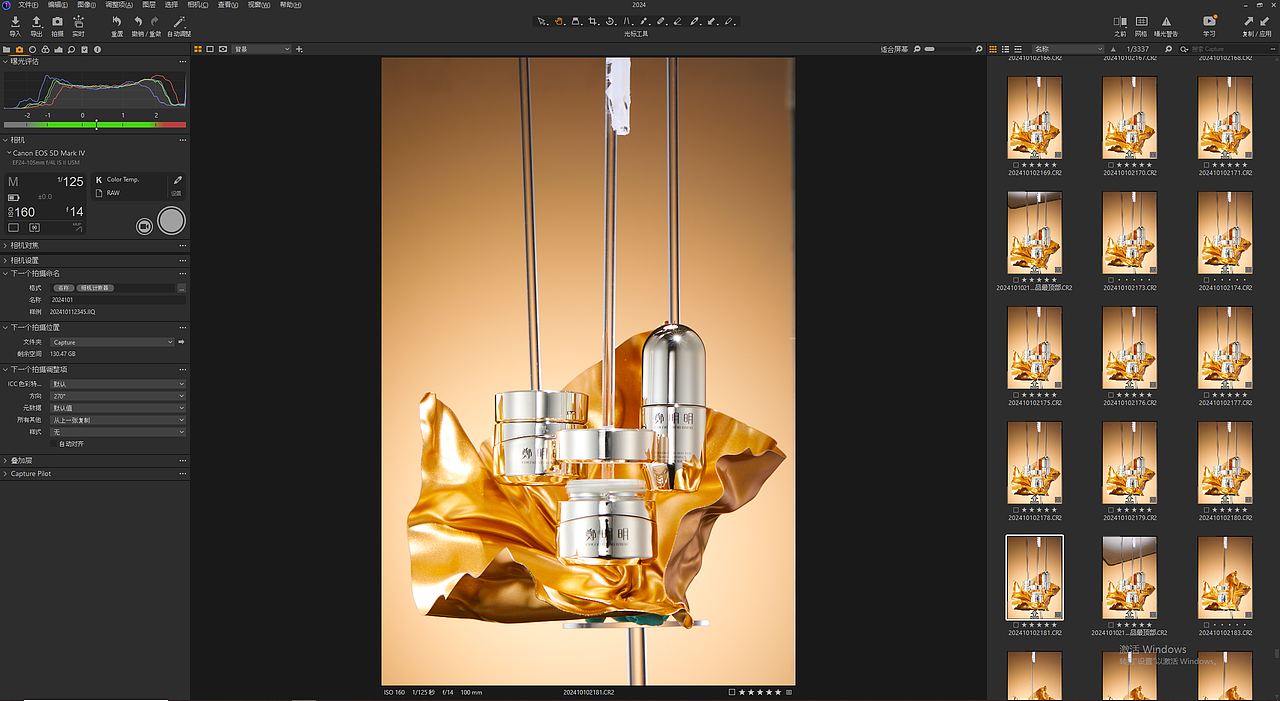
Task: Click the 复制/应用 copy apply arrows
Action: click(1256, 21)
